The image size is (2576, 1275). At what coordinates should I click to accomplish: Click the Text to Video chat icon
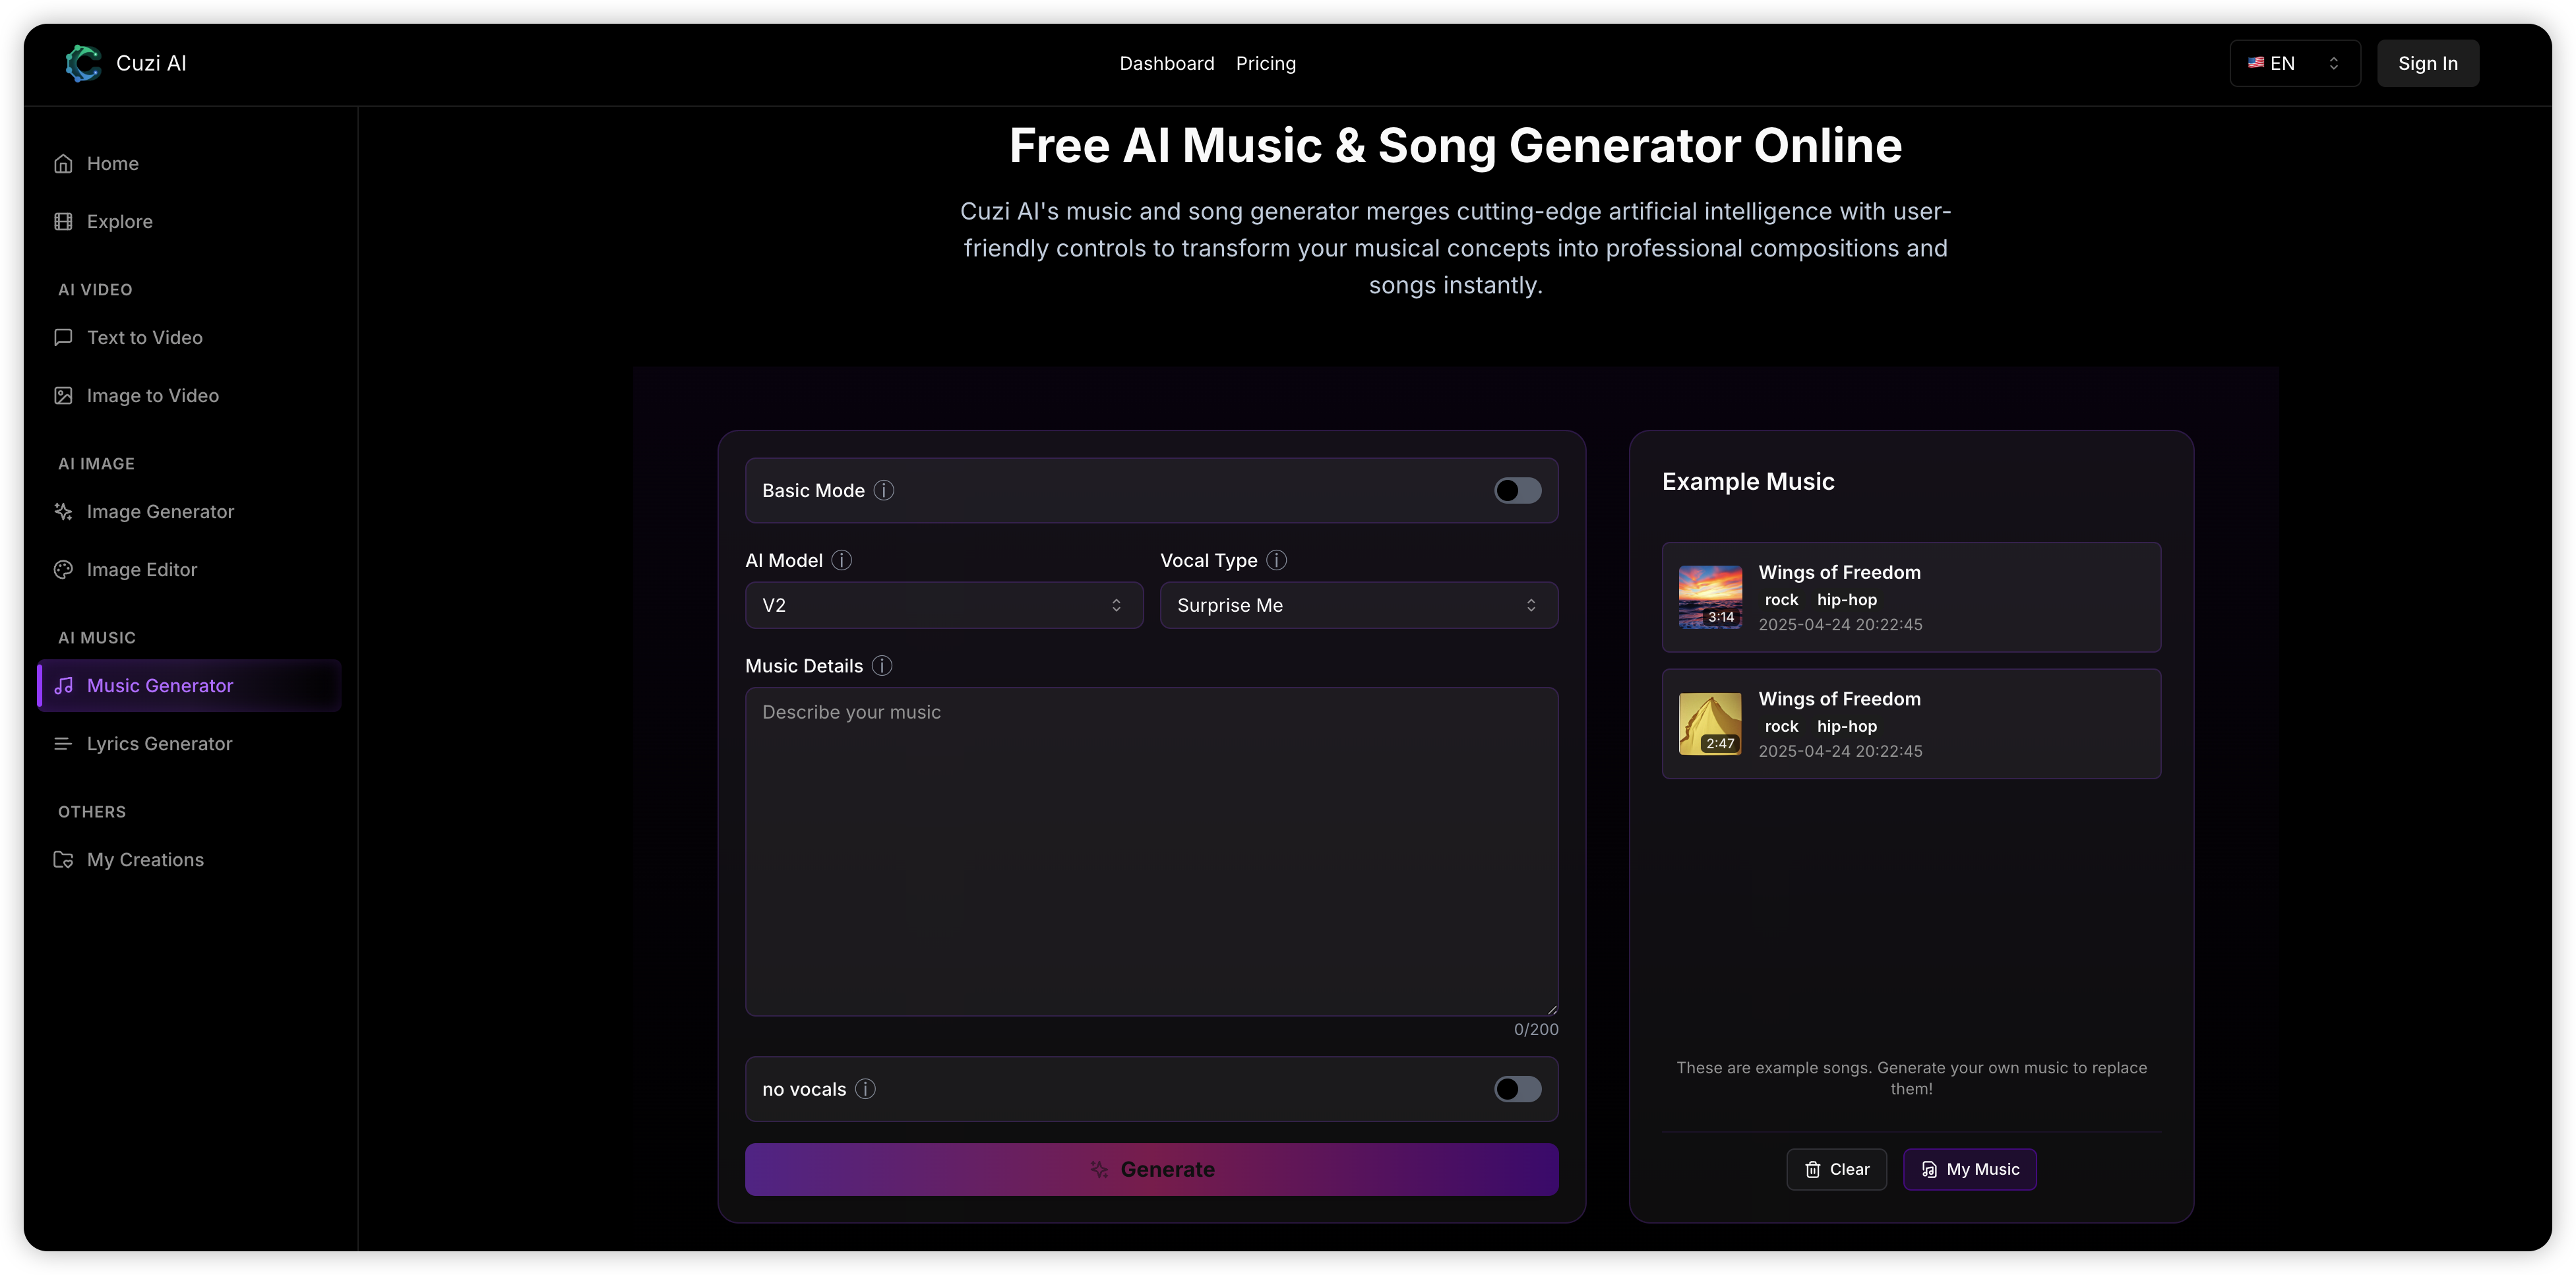(63, 338)
